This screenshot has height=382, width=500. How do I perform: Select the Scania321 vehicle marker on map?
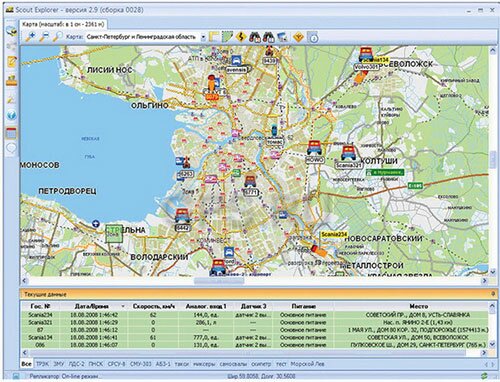[x=348, y=154]
